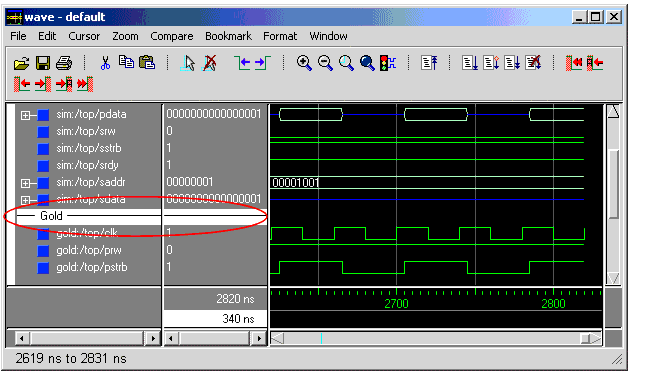Click the Cut (scissors) icon

(105, 63)
